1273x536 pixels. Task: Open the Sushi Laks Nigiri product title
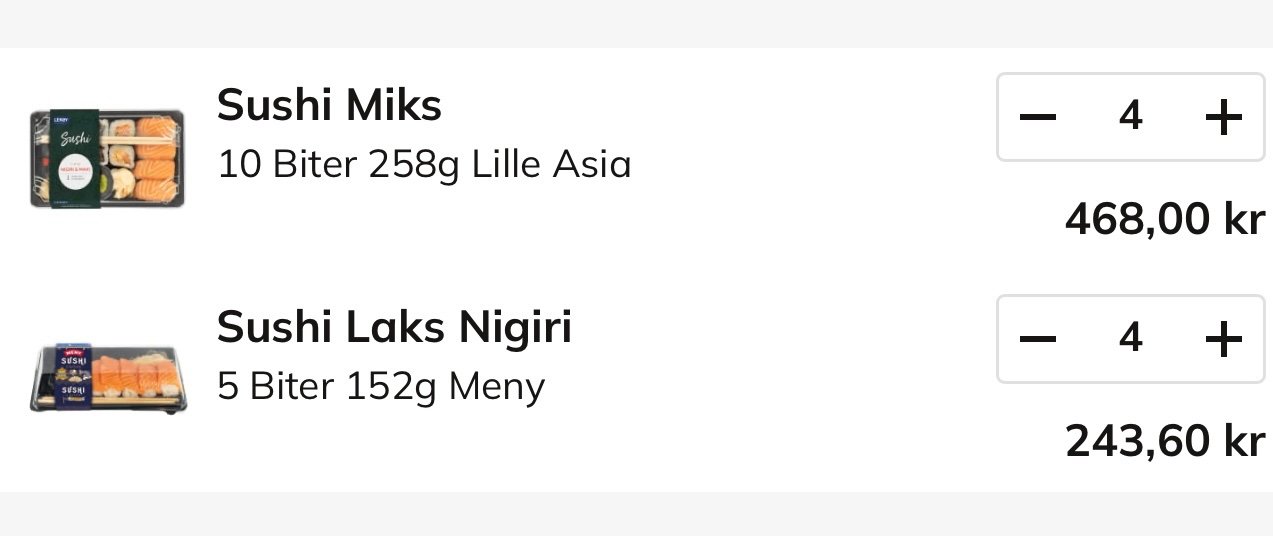coord(394,326)
